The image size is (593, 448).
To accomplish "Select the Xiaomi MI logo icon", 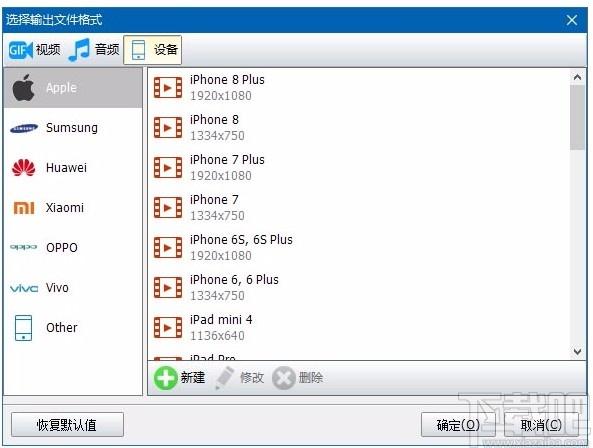I will (x=24, y=208).
